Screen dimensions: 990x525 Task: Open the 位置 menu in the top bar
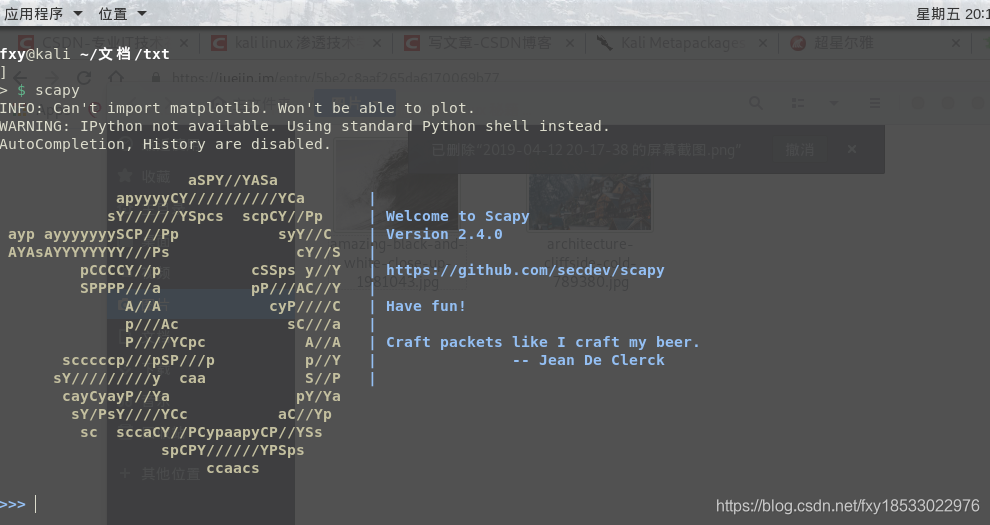(x=113, y=13)
